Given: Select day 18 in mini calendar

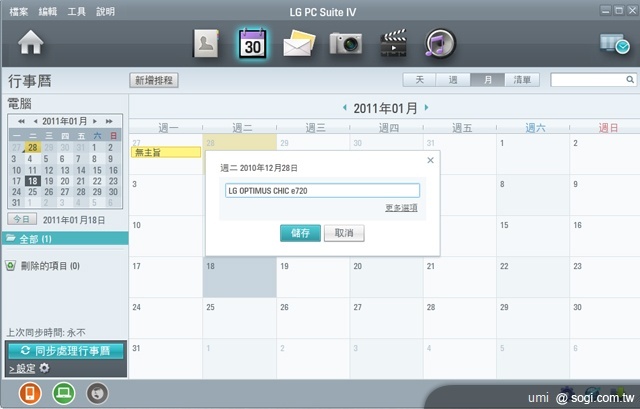Looking at the screenshot, I should pyautogui.click(x=33, y=181).
